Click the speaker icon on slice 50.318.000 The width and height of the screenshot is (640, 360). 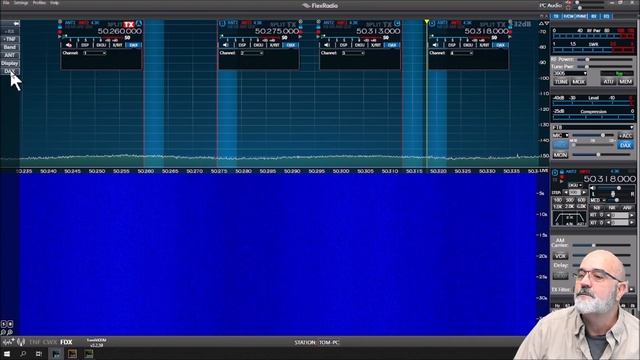pyautogui.click(x=436, y=45)
